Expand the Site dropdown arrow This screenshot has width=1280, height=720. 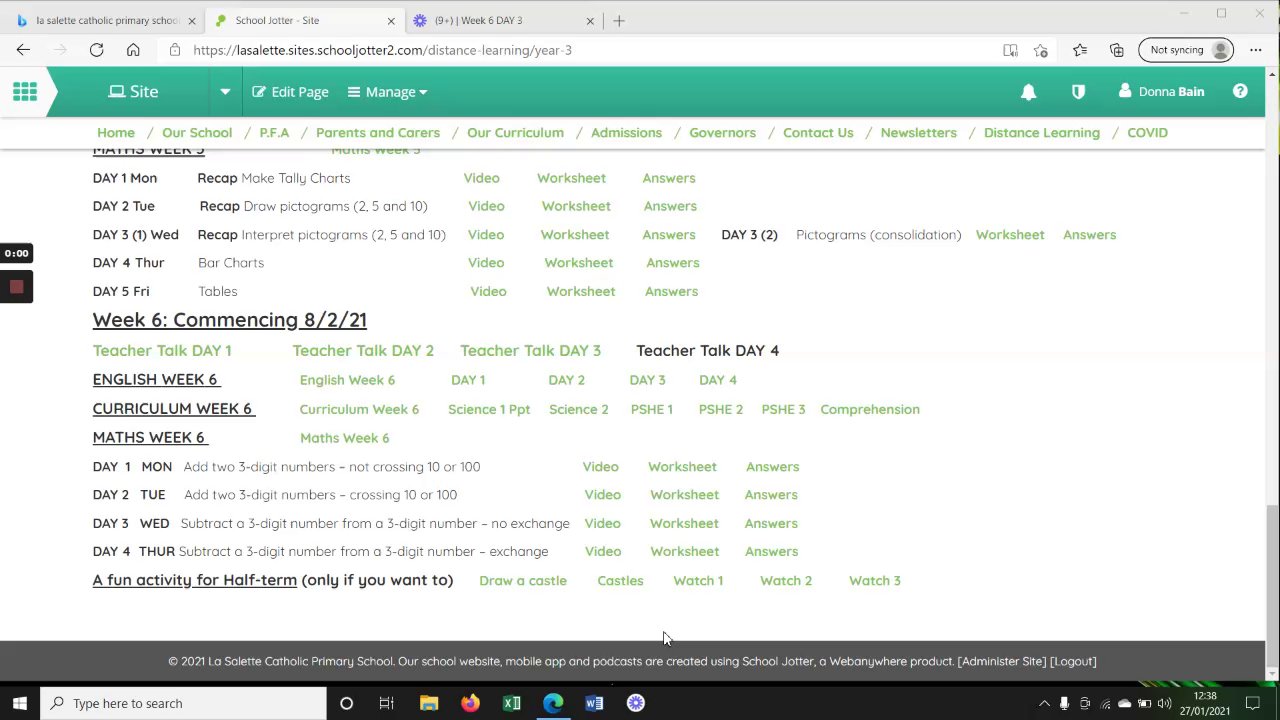coord(225,92)
